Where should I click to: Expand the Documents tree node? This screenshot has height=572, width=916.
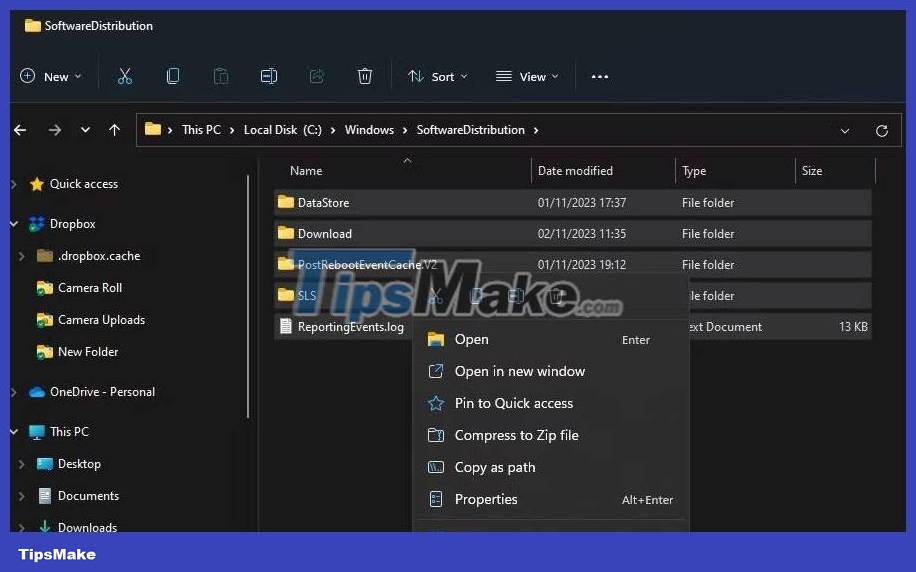pyautogui.click(x=22, y=496)
